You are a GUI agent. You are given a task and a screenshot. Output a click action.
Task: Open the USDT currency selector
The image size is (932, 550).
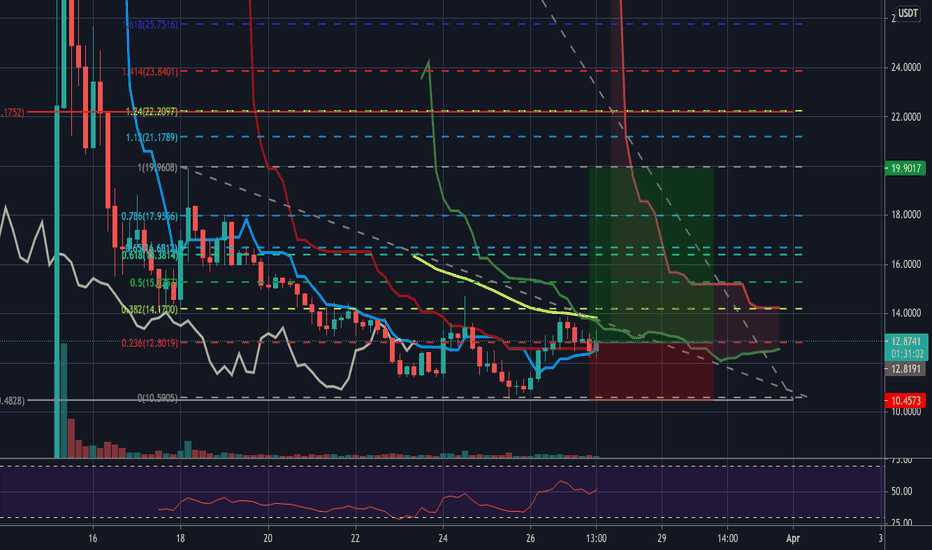(x=908, y=13)
